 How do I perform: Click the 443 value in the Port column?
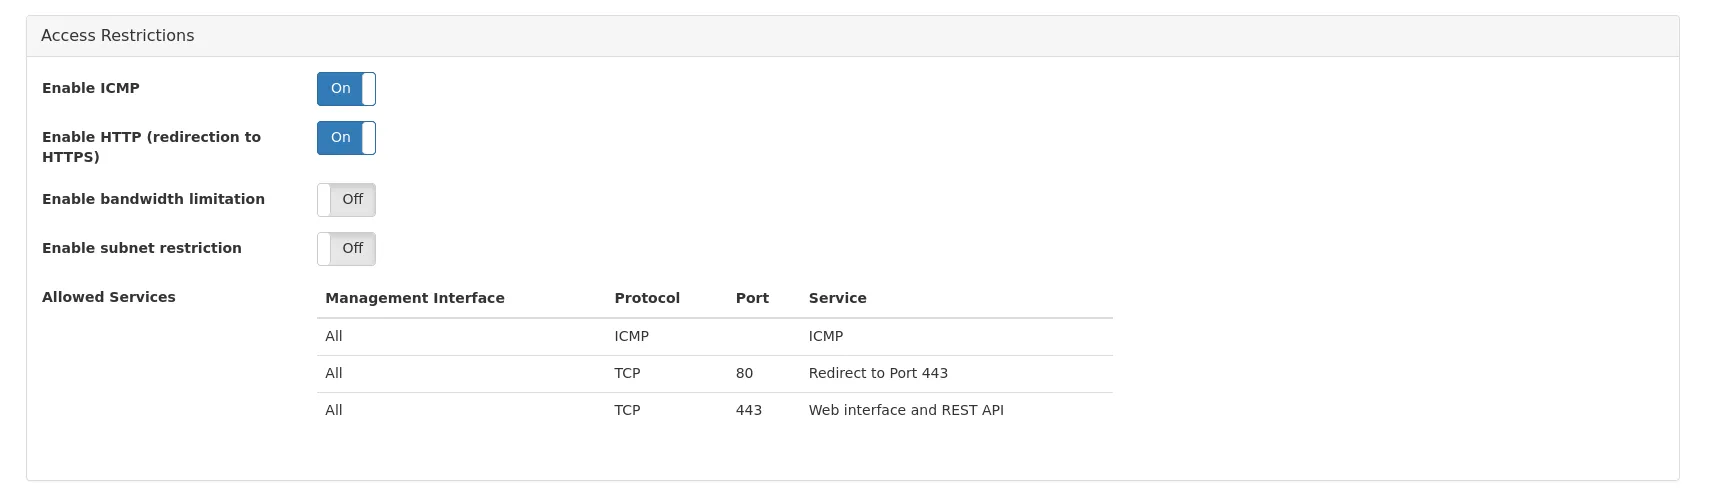click(x=749, y=410)
